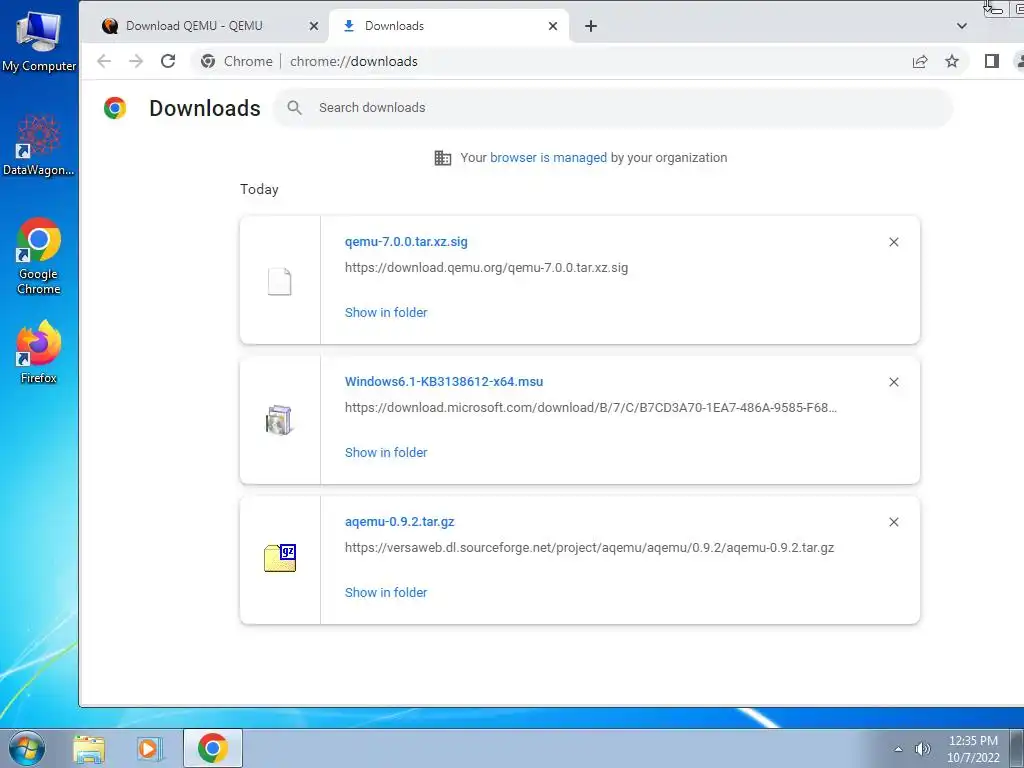Click Chrome taskbar button
Screen dimensions: 1024x768
tap(213, 748)
